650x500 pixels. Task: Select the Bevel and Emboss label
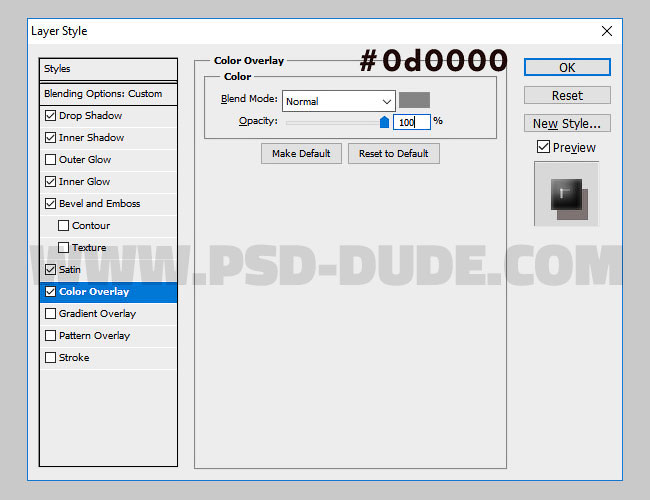[x=99, y=204]
